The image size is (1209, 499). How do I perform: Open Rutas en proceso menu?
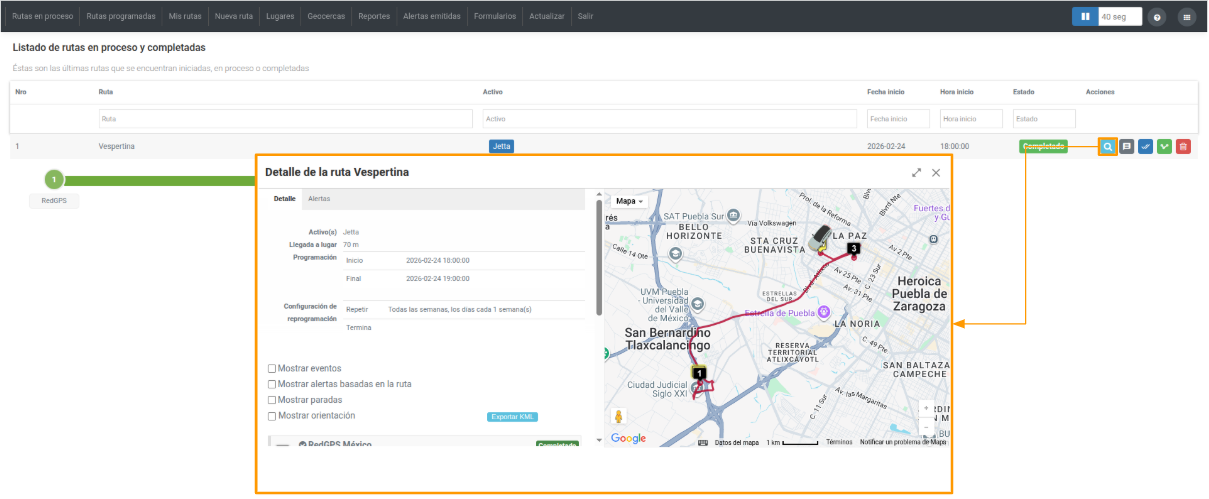(x=43, y=17)
